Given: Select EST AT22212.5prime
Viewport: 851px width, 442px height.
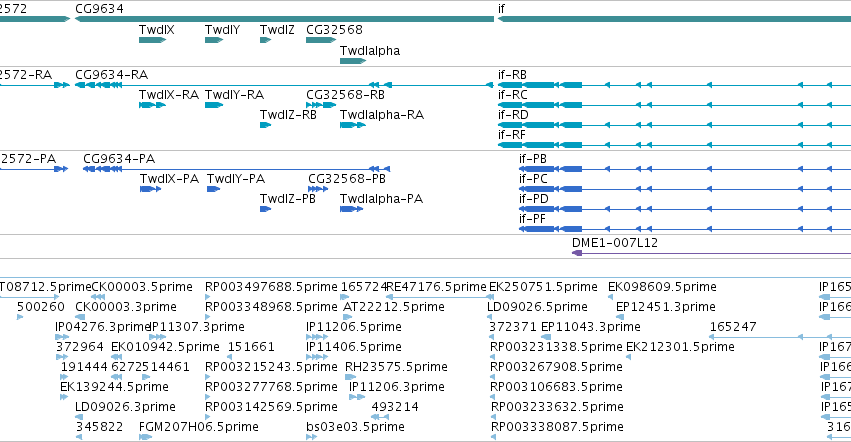Looking at the screenshot, I should click(x=394, y=307).
